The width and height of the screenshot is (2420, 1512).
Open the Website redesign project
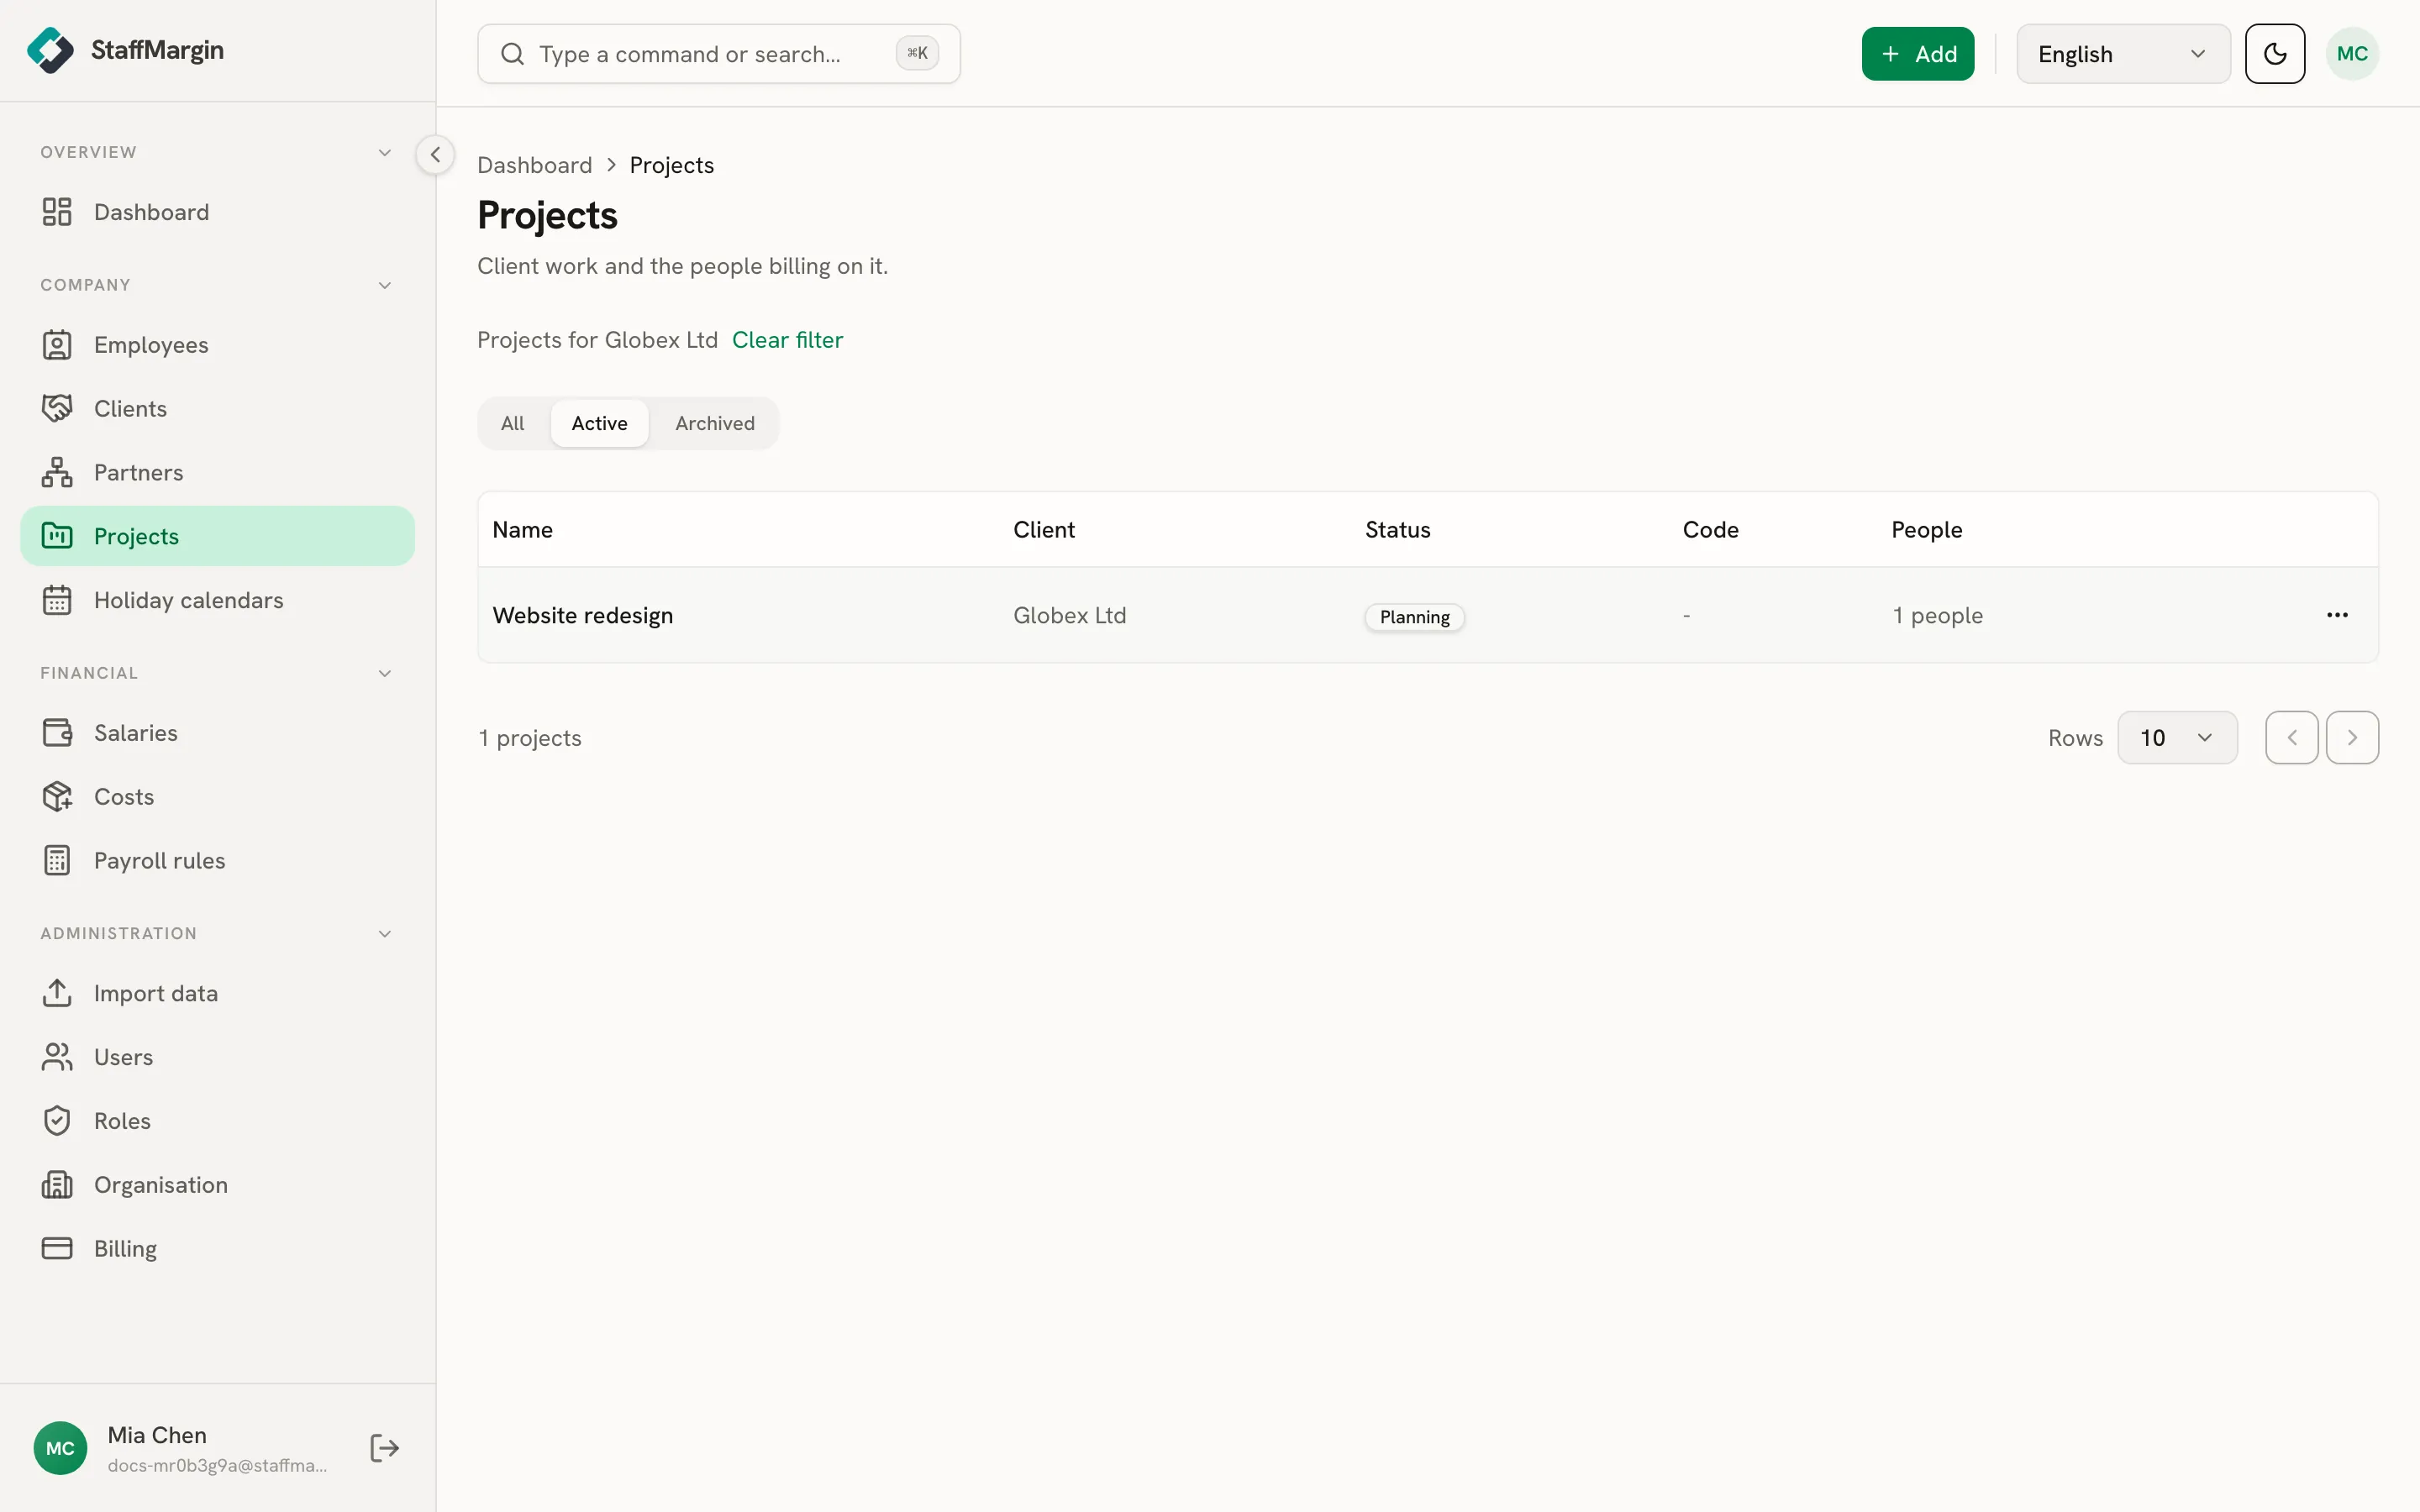tap(583, 615)
